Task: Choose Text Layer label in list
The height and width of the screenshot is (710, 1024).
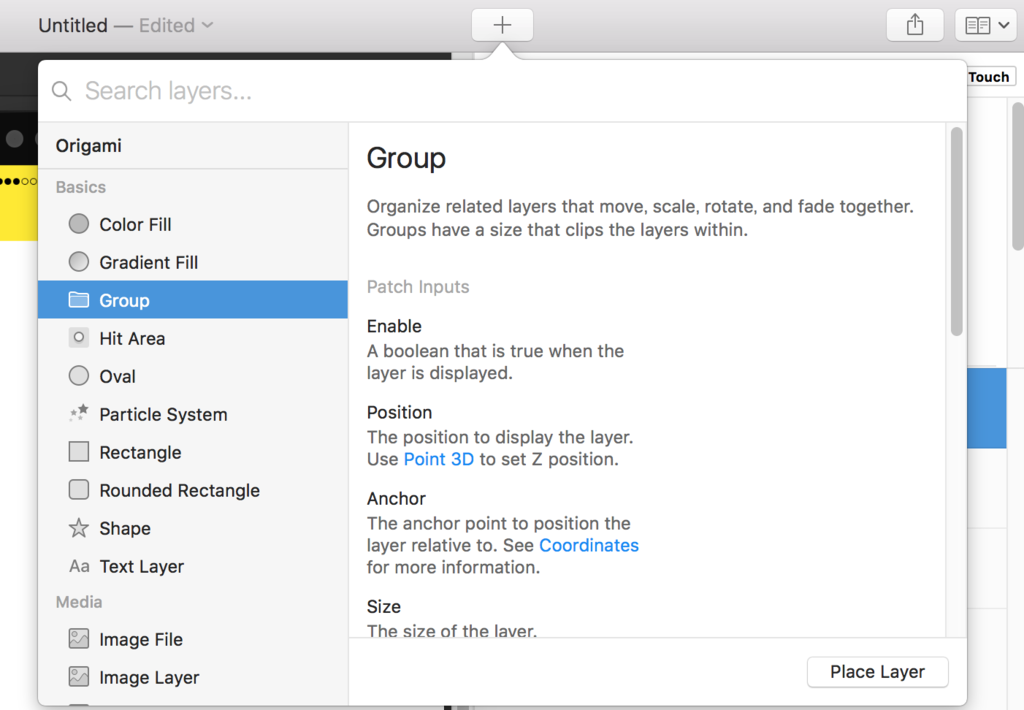Action: click(x=142, y=567)
